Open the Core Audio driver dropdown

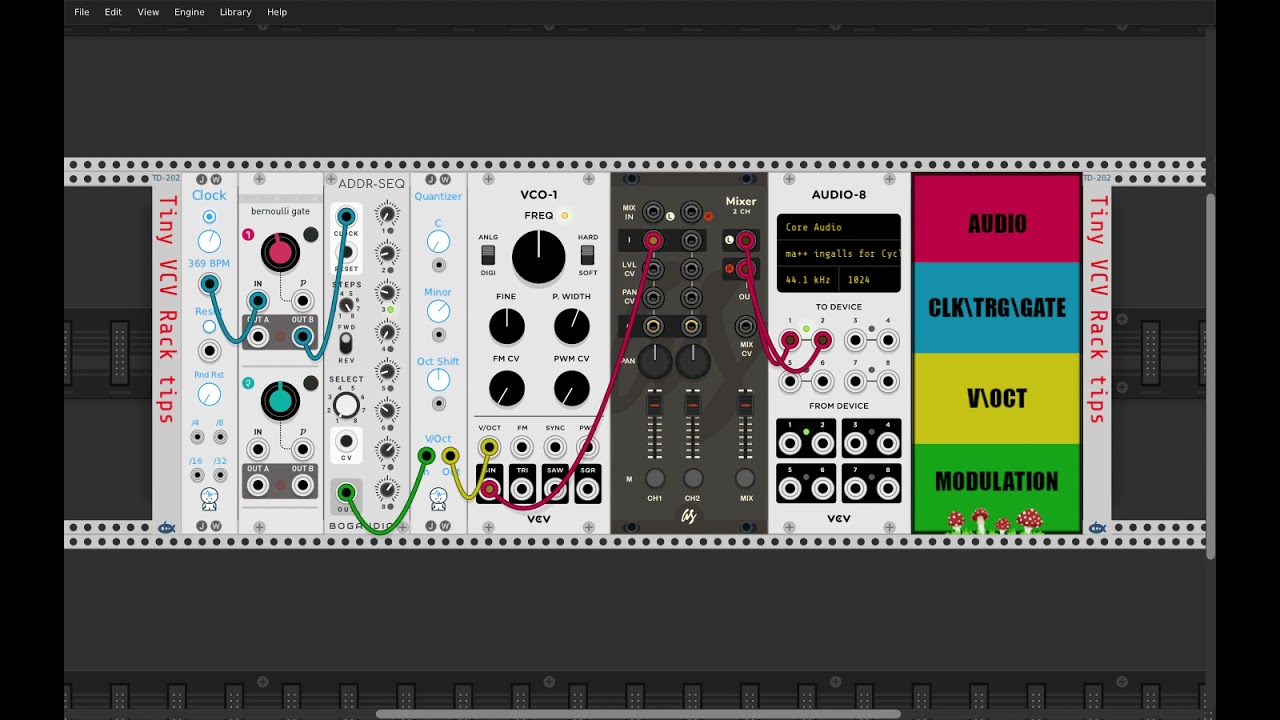pos(838,227)
